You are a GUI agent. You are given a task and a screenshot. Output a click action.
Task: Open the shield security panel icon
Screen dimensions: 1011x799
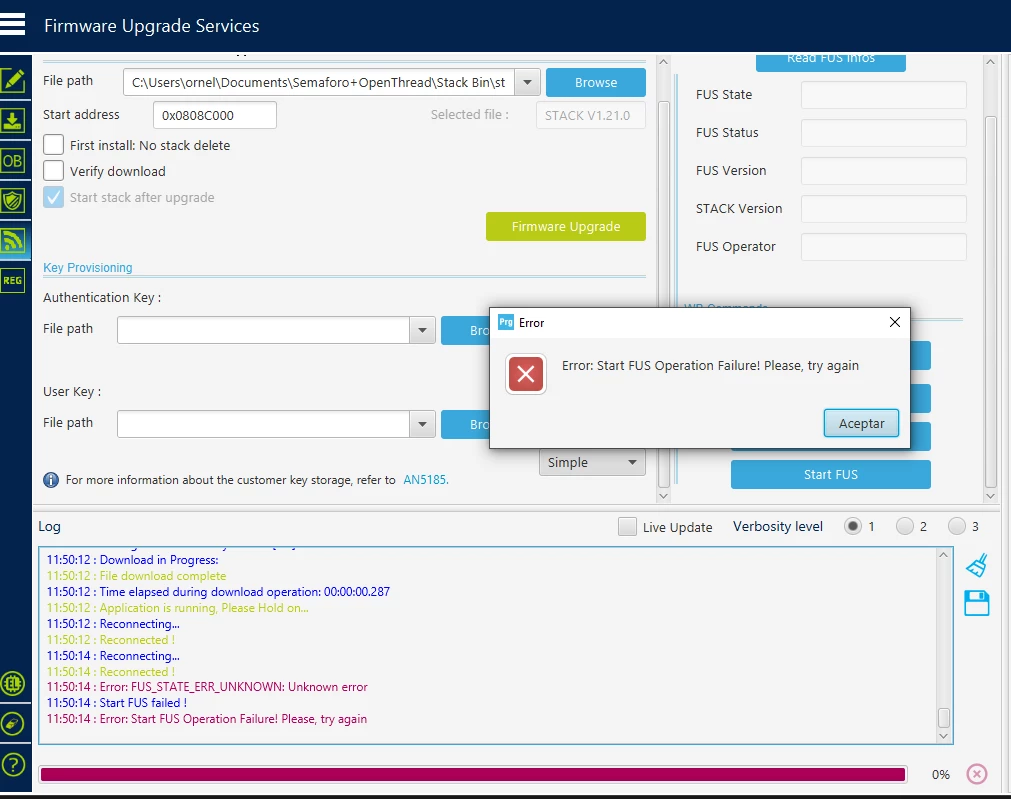tap(13, 201)
